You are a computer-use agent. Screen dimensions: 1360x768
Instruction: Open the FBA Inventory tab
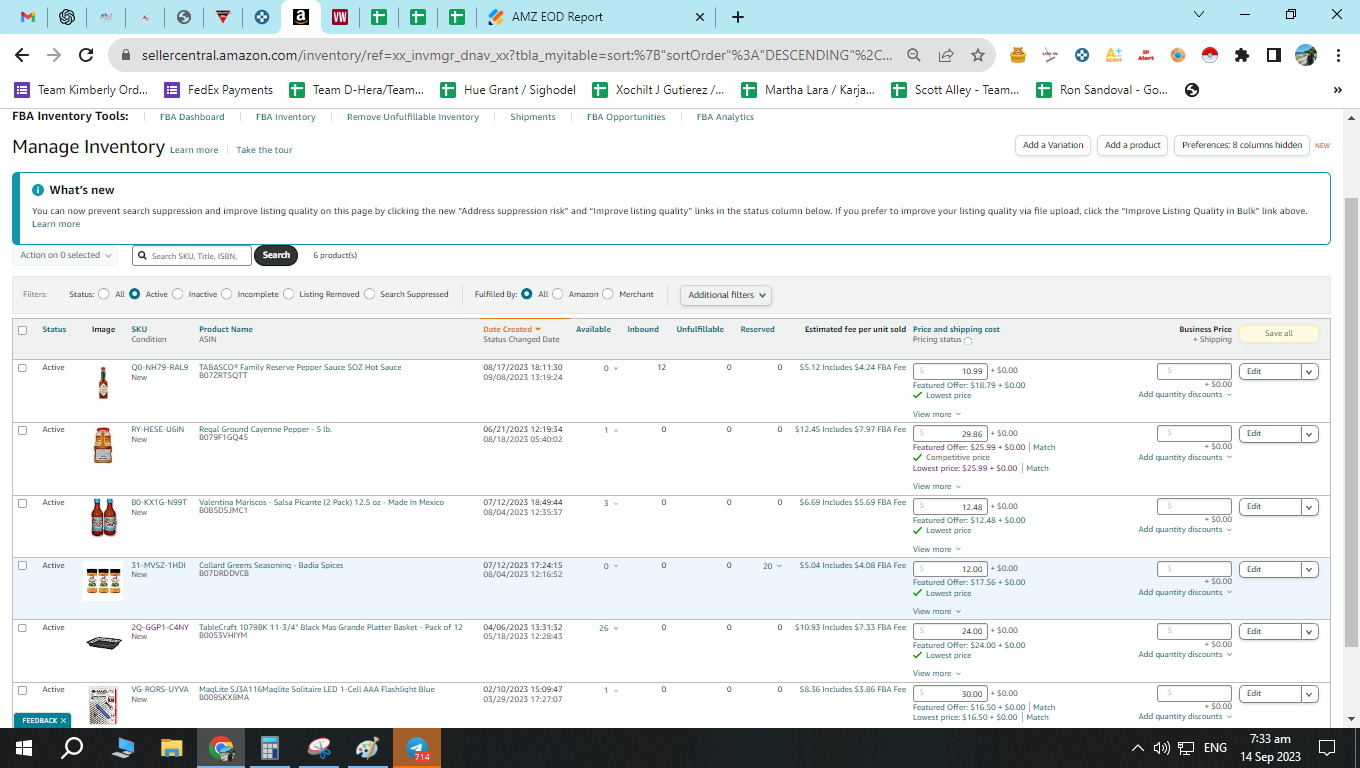click(286, 117)
